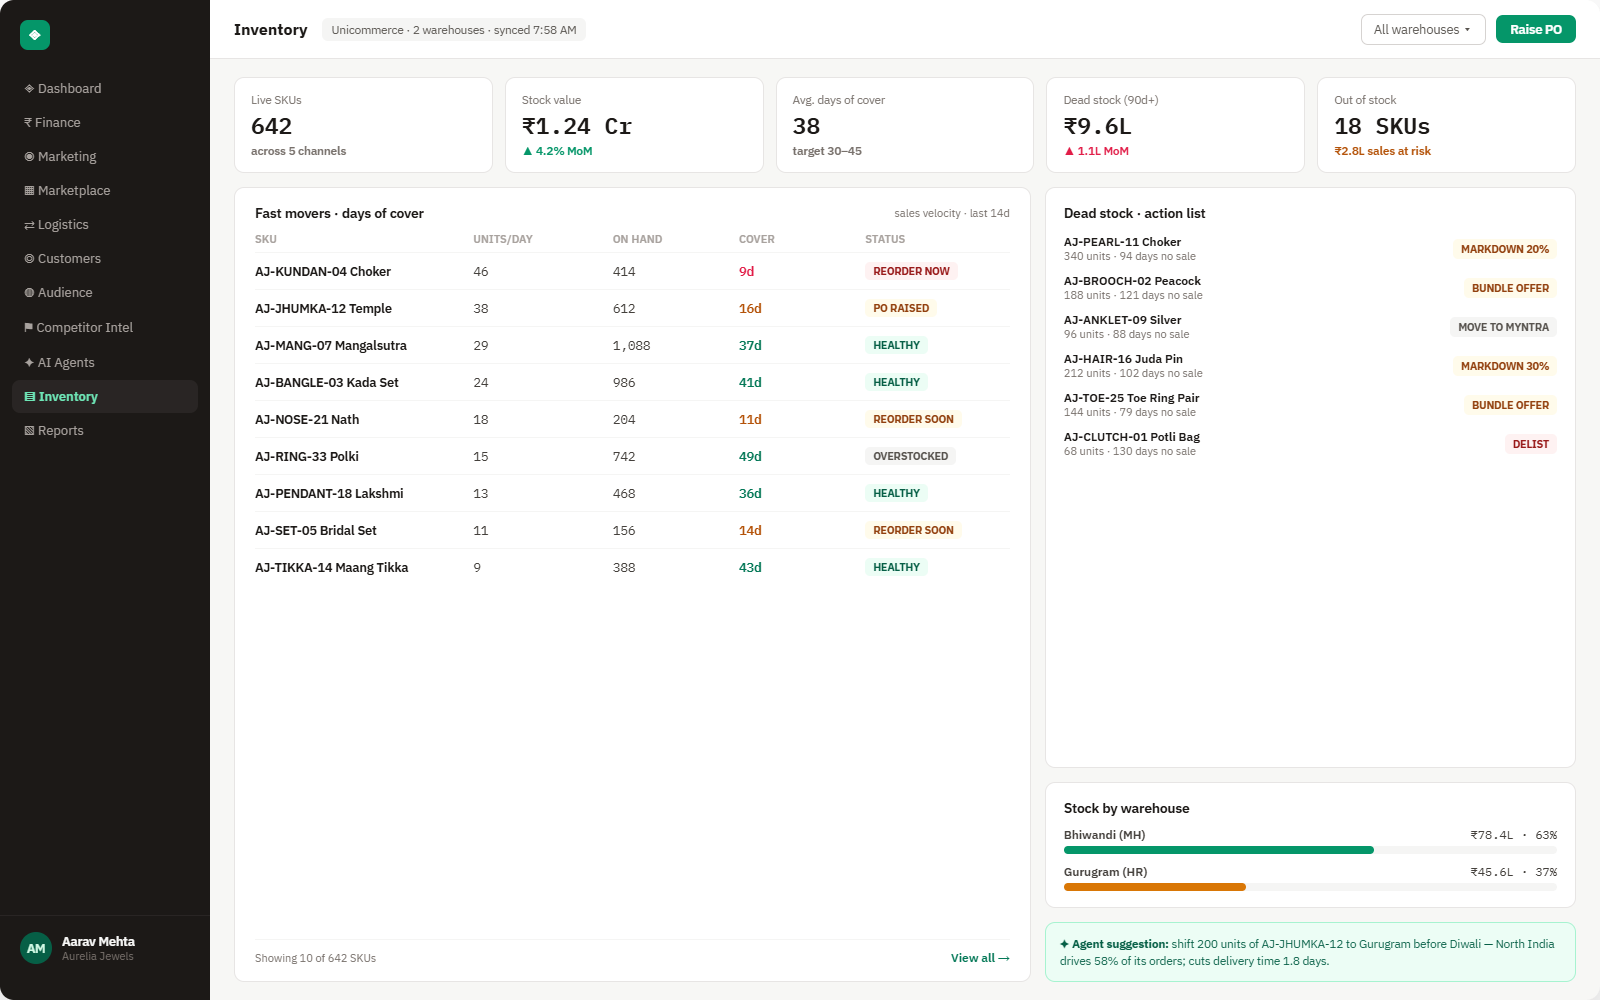Click the OVERSTOCKED status badge
Image resolution: width=1600 pixels, height=1000 pixels.
(910, 456)
